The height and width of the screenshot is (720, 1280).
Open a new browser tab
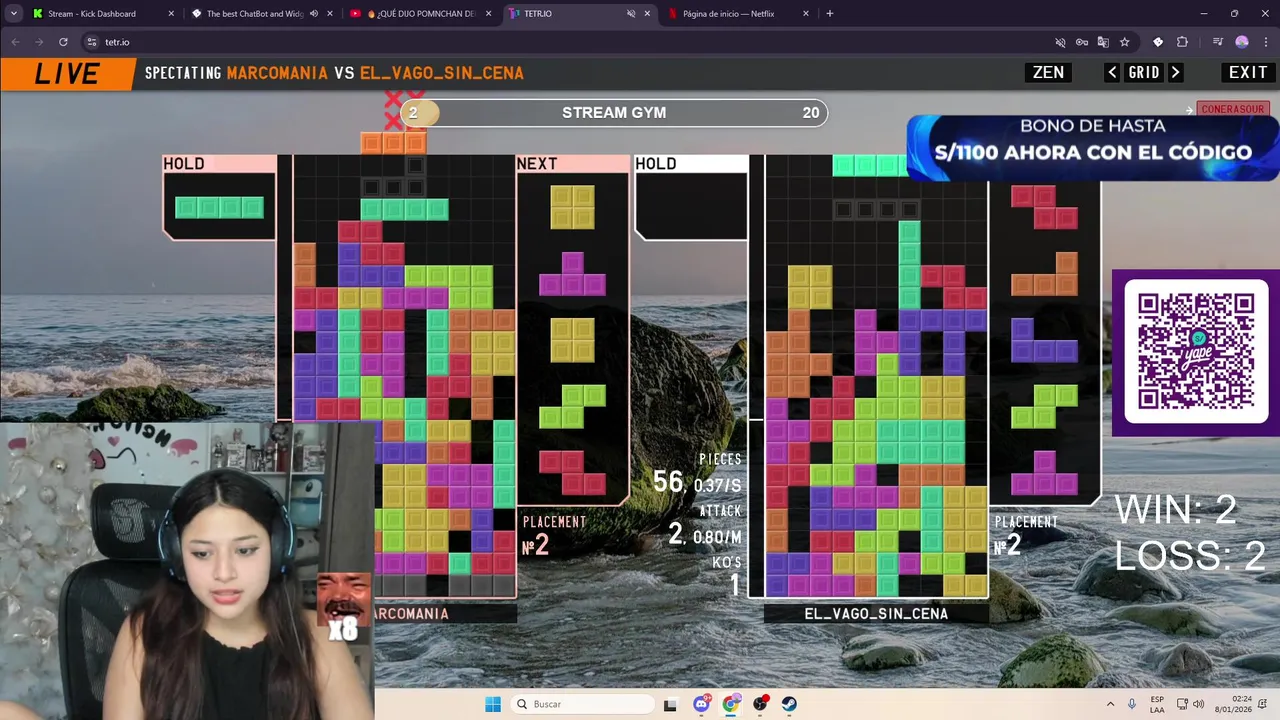830,14
